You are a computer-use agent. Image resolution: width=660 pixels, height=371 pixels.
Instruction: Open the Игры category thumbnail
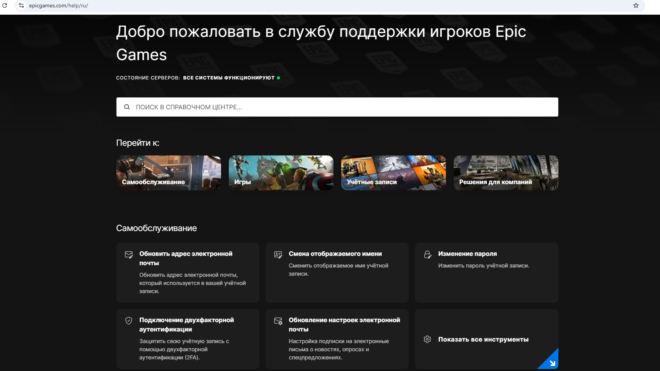coord(281,173)
